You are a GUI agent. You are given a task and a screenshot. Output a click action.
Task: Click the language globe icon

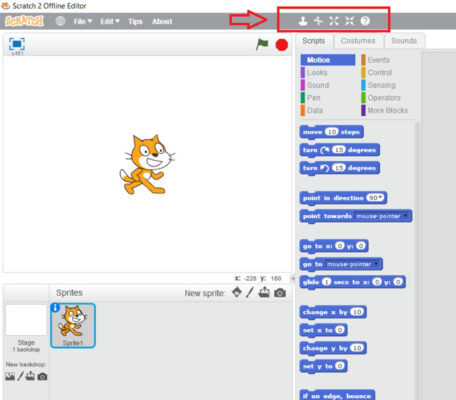[x=60, y=21]
